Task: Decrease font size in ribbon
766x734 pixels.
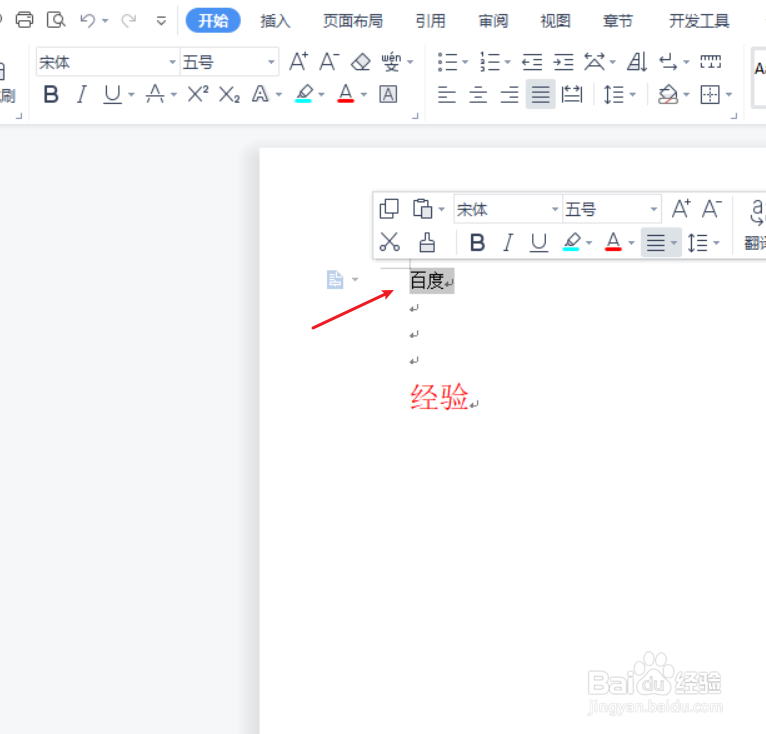Action: [x=329, y=62]
